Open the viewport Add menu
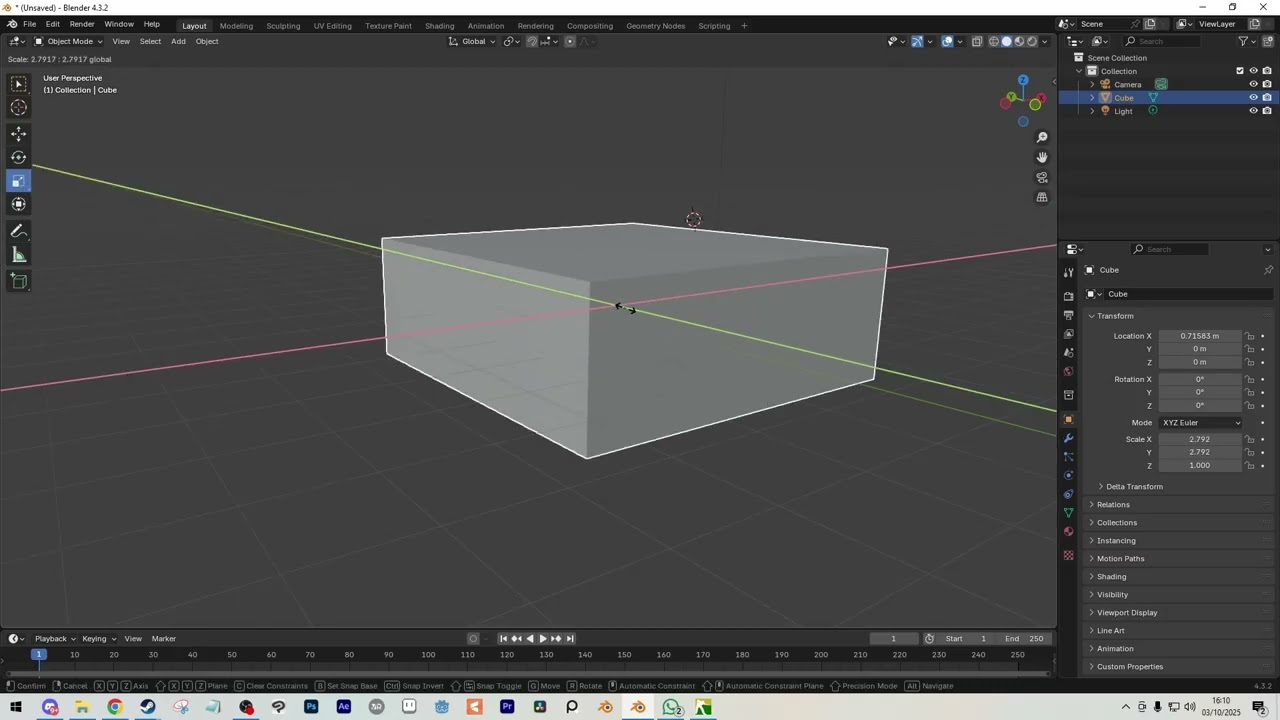Screen dimensions: 1280x720 tap(178, 41)
